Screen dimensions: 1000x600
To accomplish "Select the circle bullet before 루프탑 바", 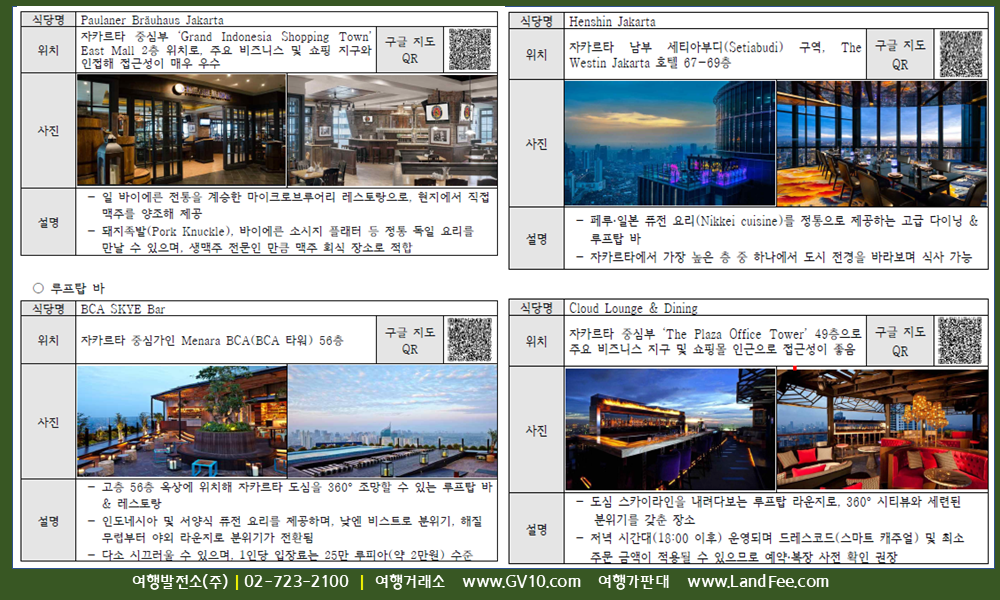I will 38,288.
